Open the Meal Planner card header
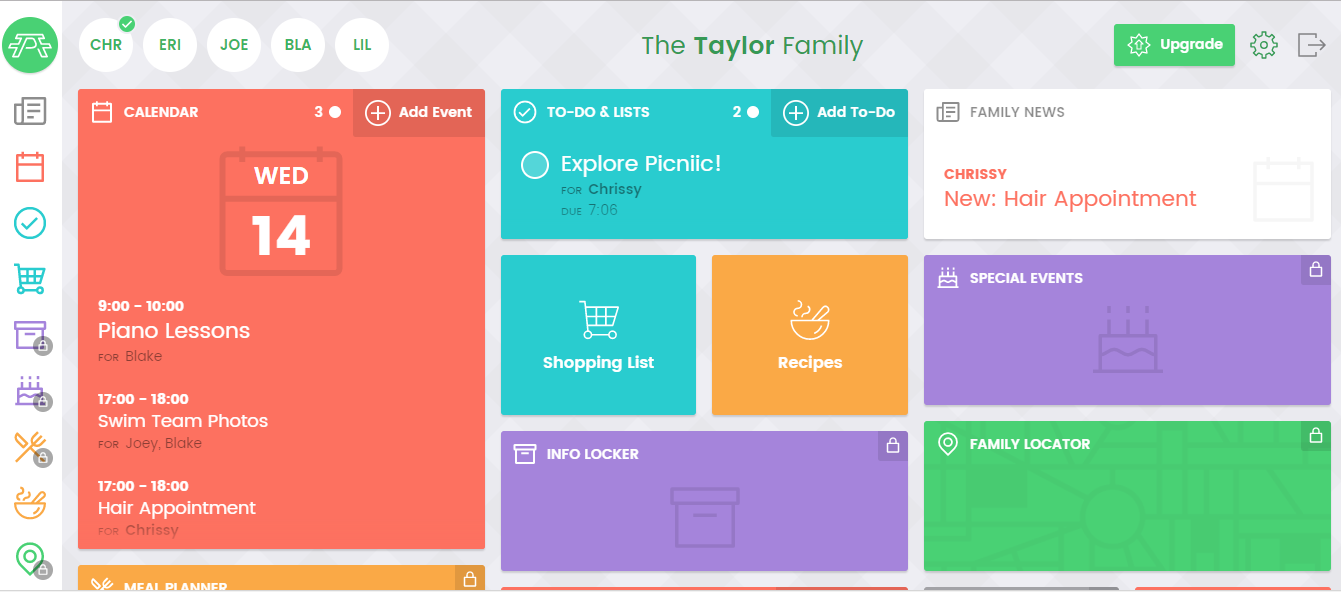Image resolution: width=1341 pixels, height=592 pixels. pyautogui.click(x=281, y=579)
